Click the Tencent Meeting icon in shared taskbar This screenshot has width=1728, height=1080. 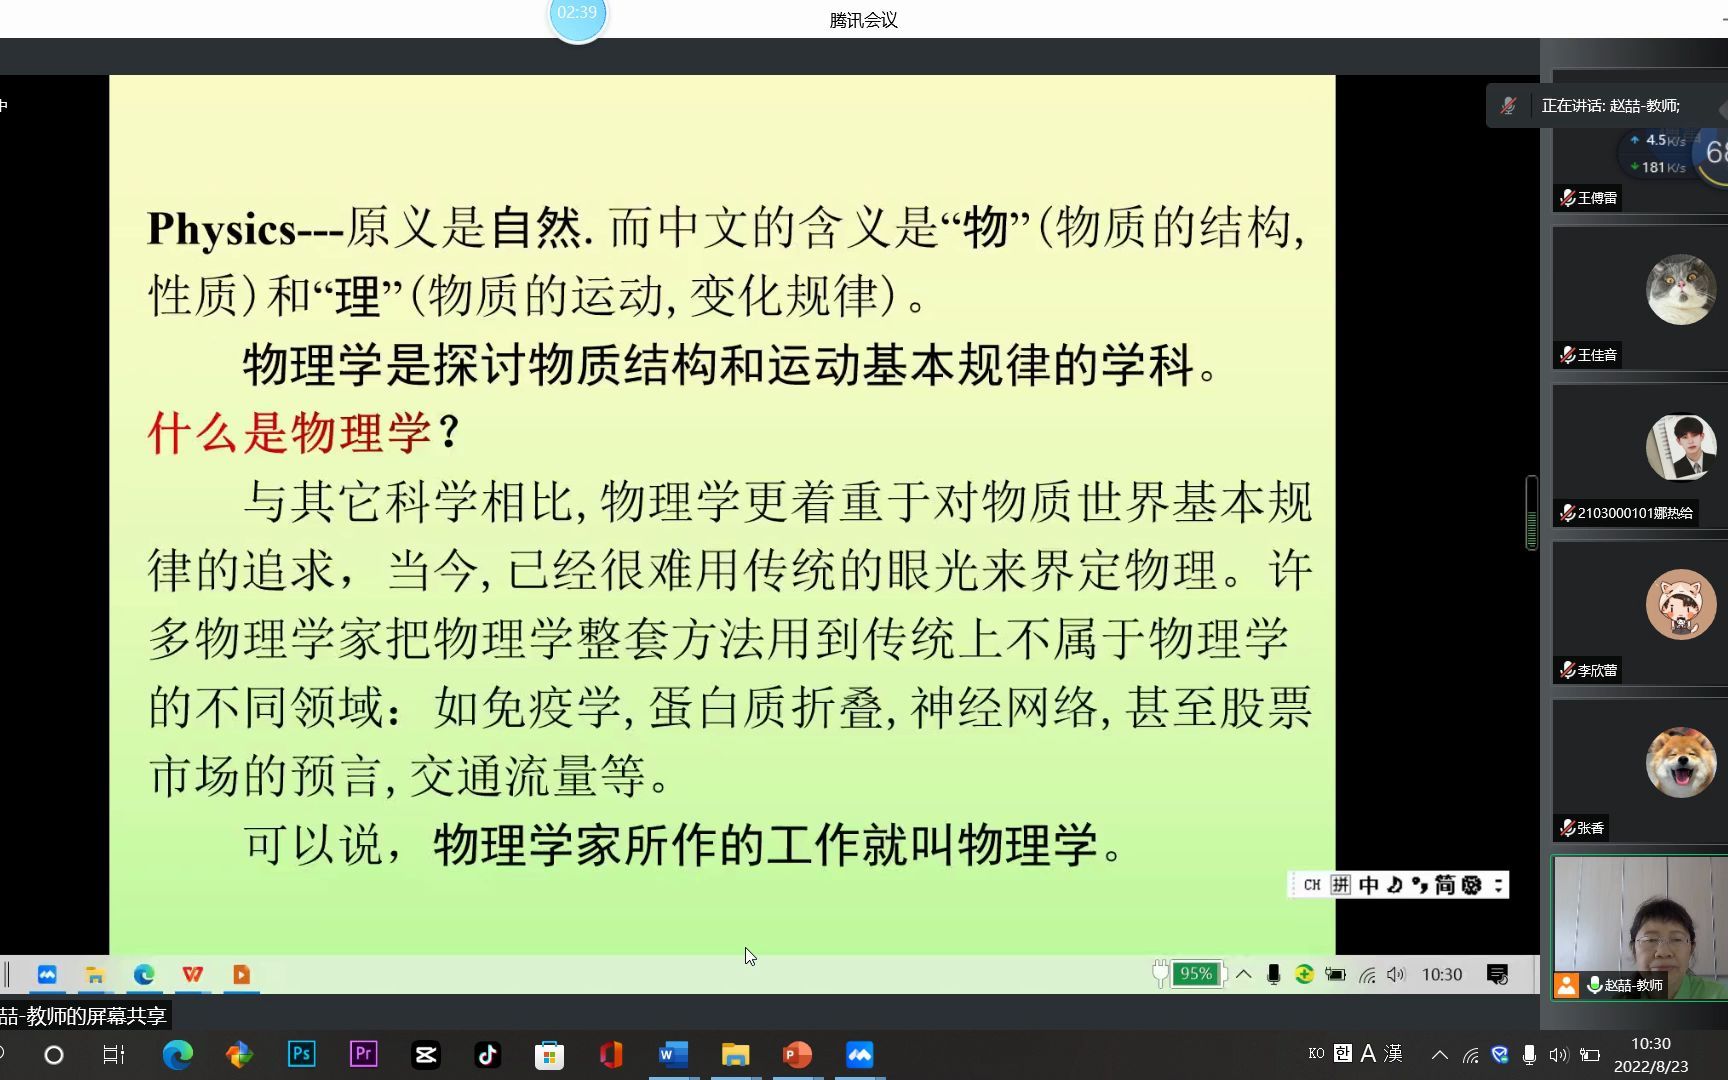coord(47,974)
